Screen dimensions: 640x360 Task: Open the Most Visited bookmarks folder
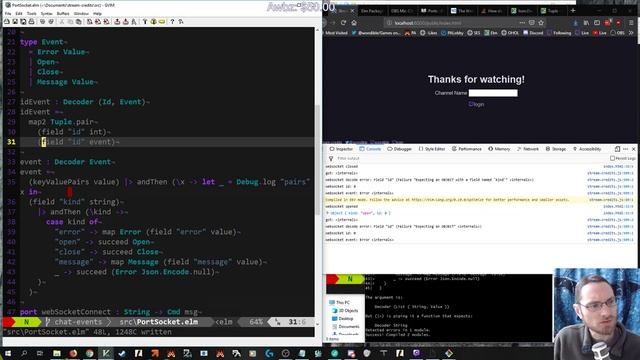337,33
